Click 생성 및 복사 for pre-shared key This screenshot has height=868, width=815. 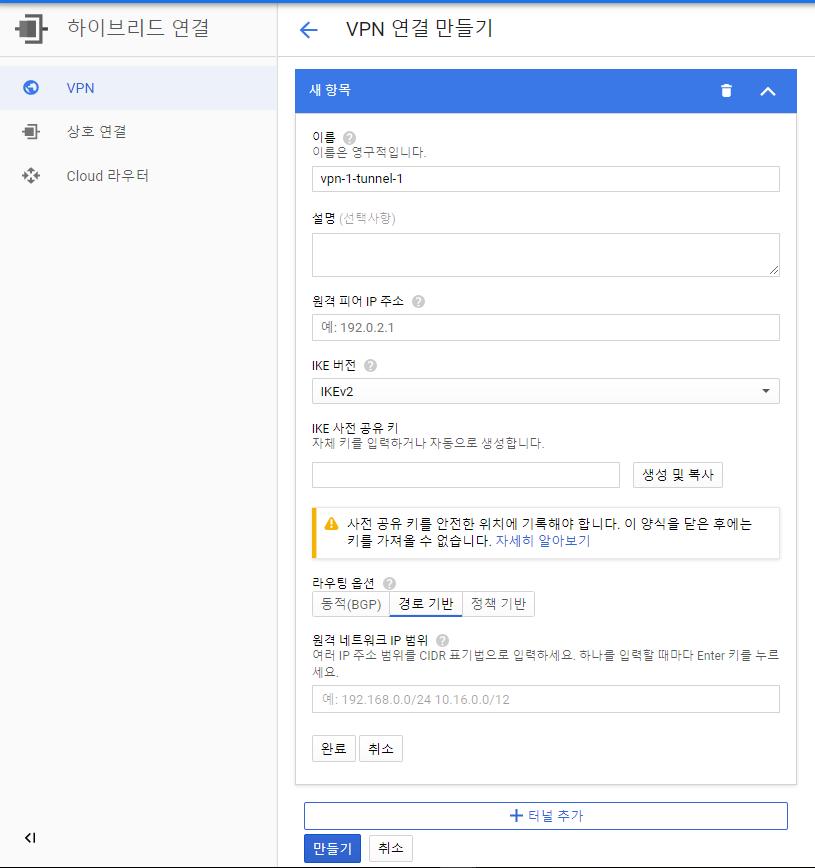coord(677,475)
